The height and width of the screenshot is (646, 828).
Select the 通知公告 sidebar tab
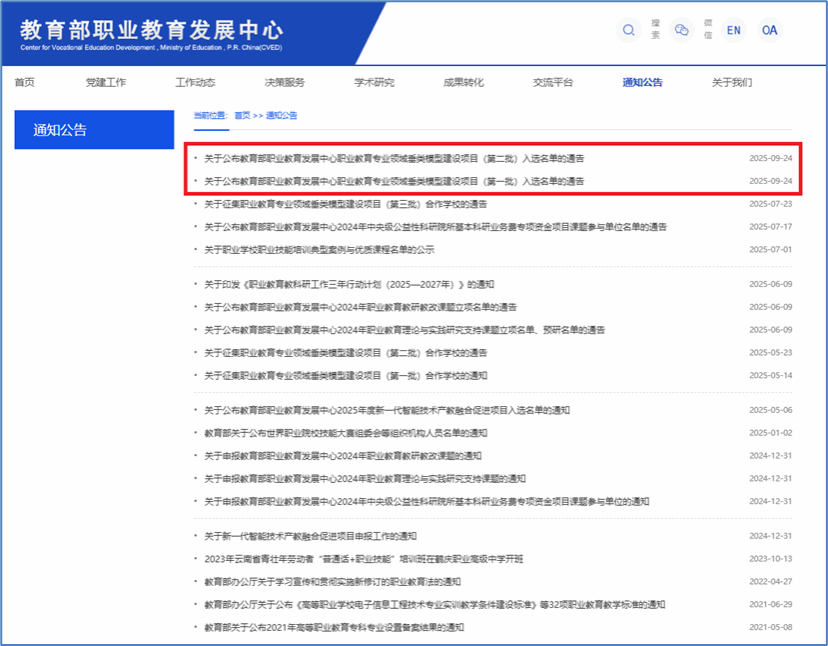point(95,130)
